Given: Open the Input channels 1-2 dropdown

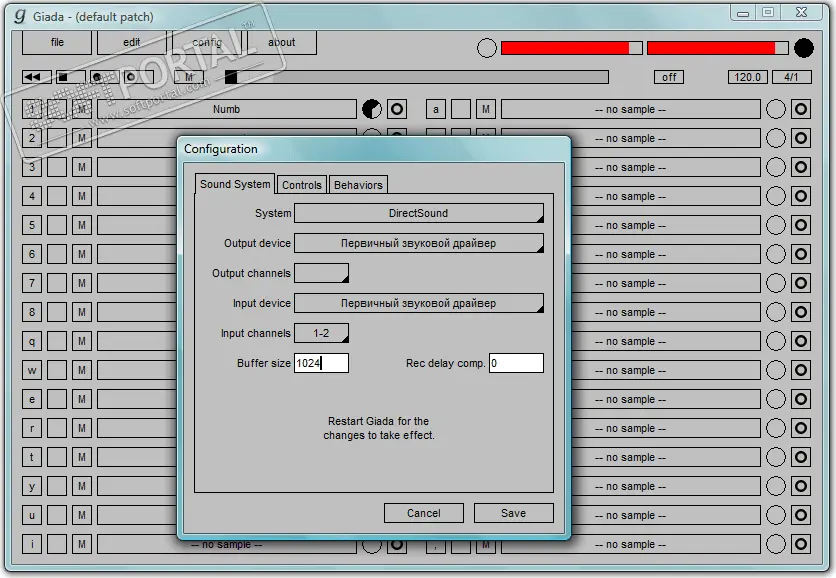Looking at the screenshot, I should click(x=321, y=333).
